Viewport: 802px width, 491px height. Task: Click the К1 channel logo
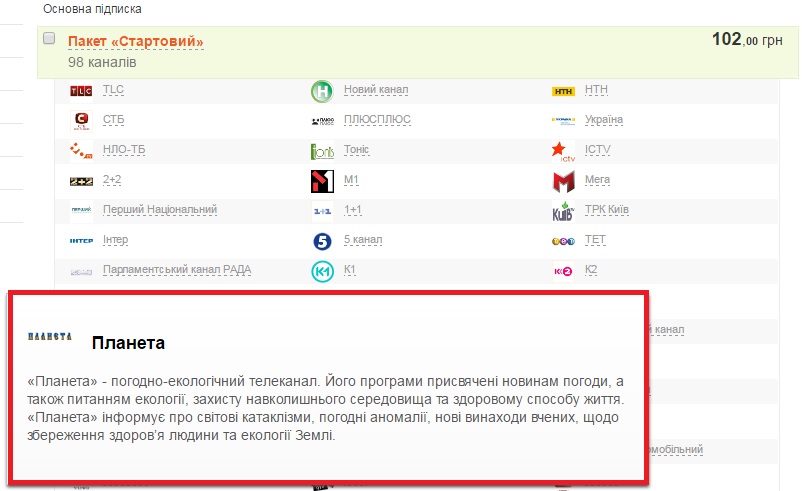pyautogui.click(x=322, y=271)
